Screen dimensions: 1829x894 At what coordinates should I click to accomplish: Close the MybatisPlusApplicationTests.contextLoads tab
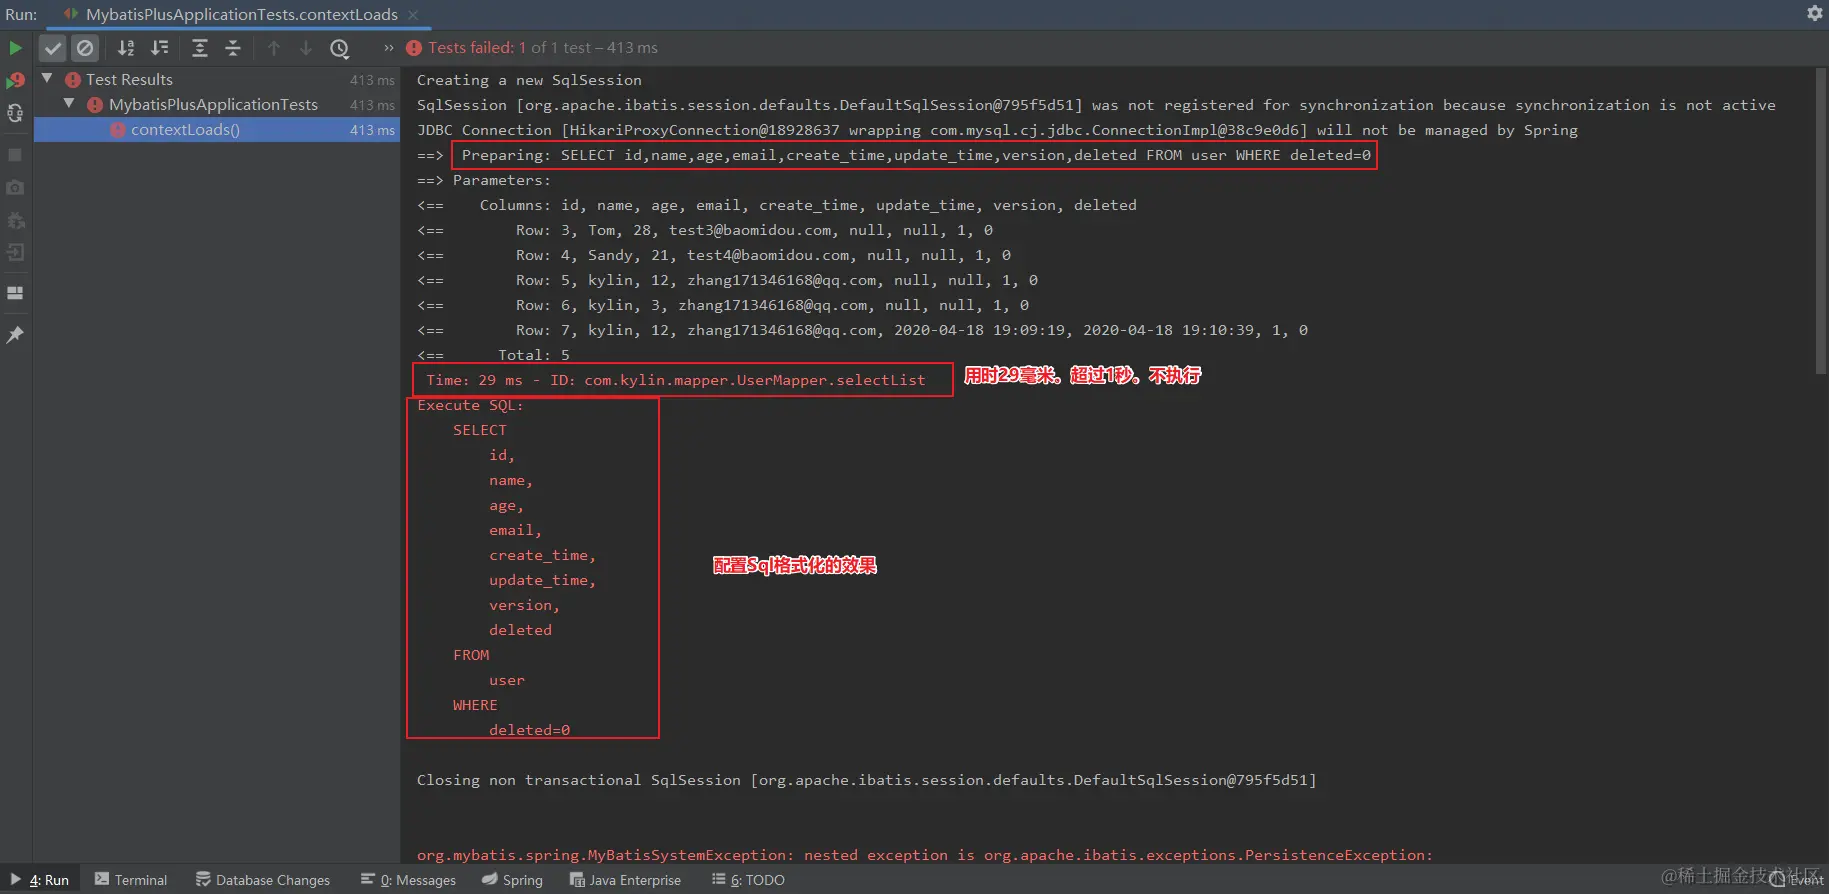[413, 14]
